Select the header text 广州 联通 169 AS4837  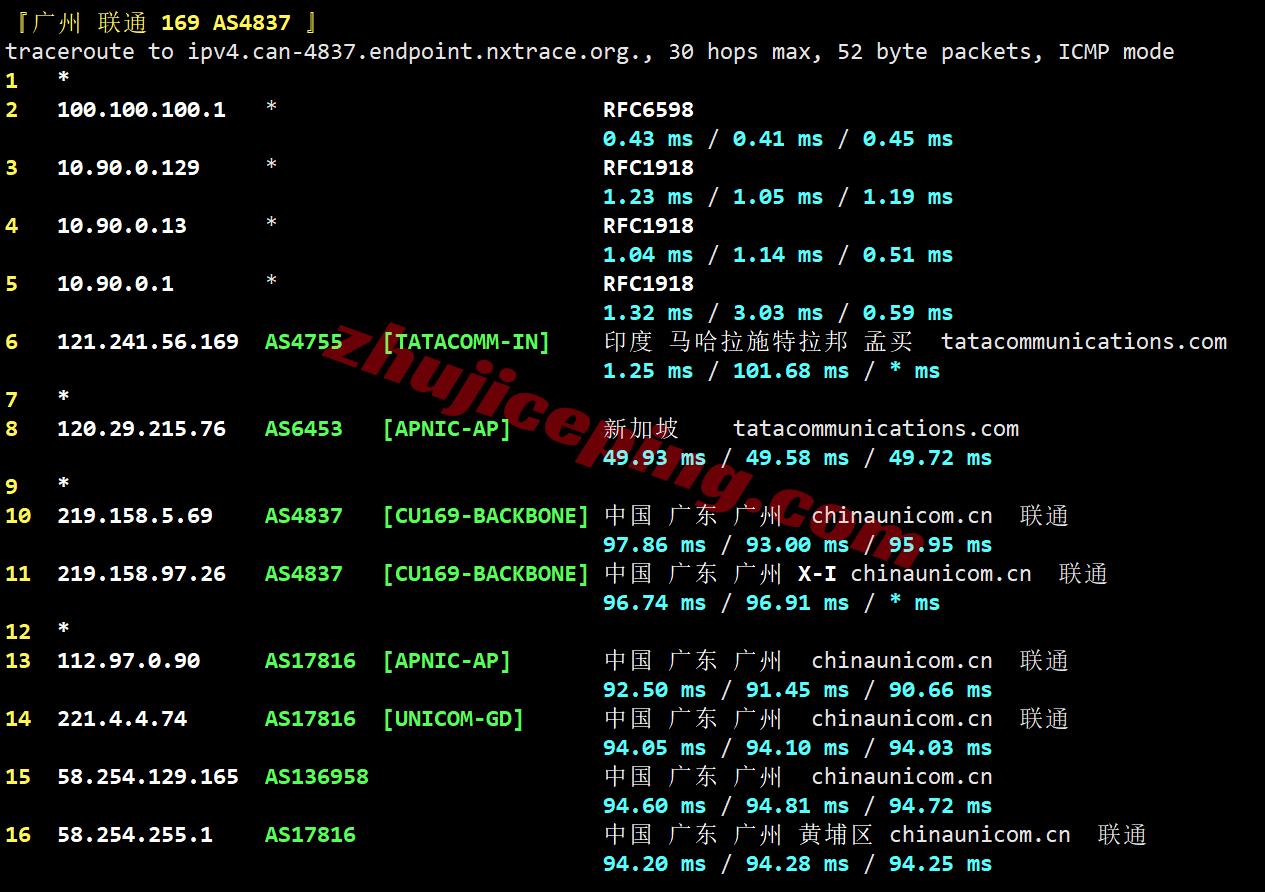(162, 22)
